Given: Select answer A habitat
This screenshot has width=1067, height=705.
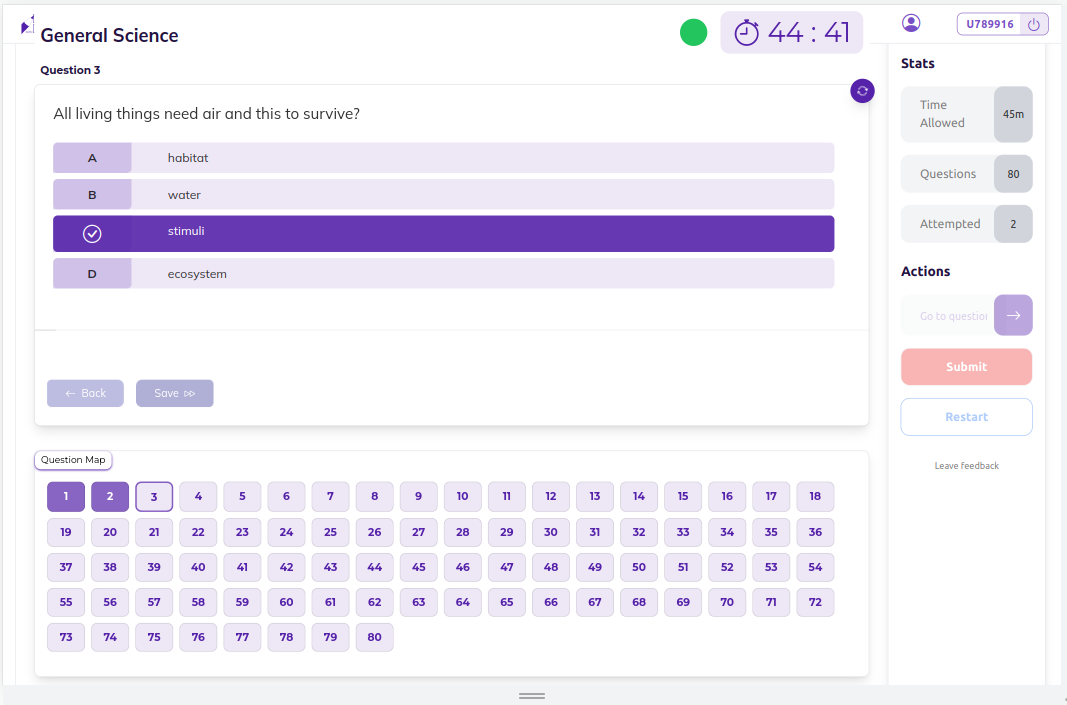Looking at the screenshot, I should (443, 158).
